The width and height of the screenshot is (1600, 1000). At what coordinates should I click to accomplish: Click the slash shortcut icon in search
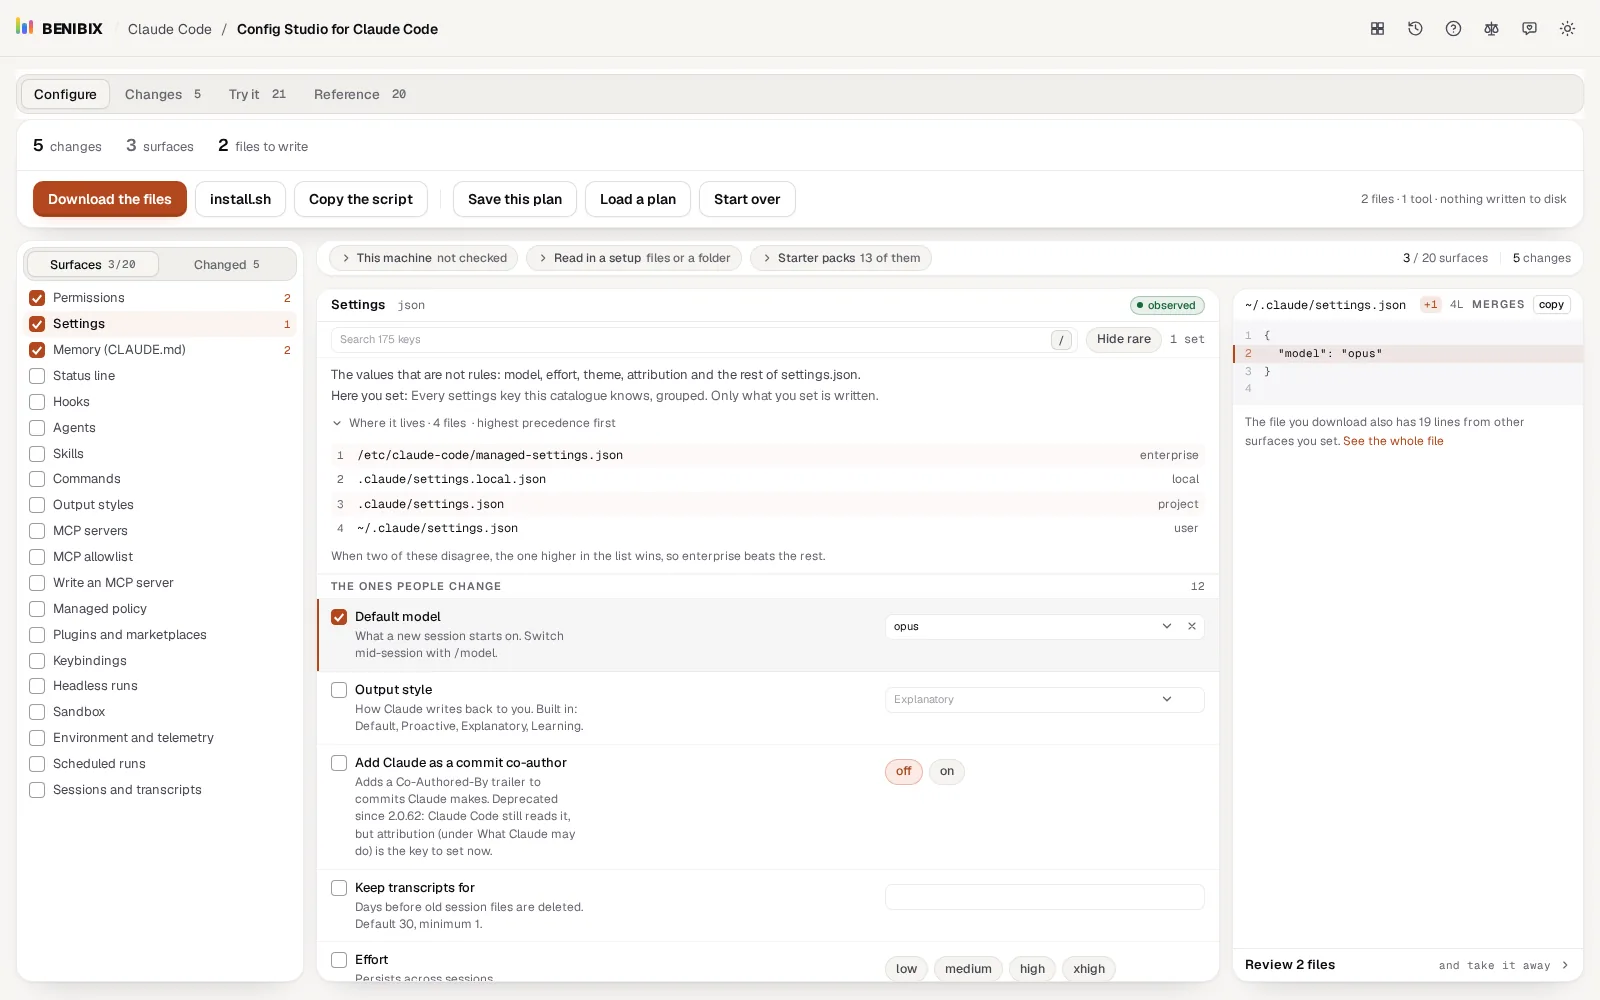click(x=1061, y=340)
